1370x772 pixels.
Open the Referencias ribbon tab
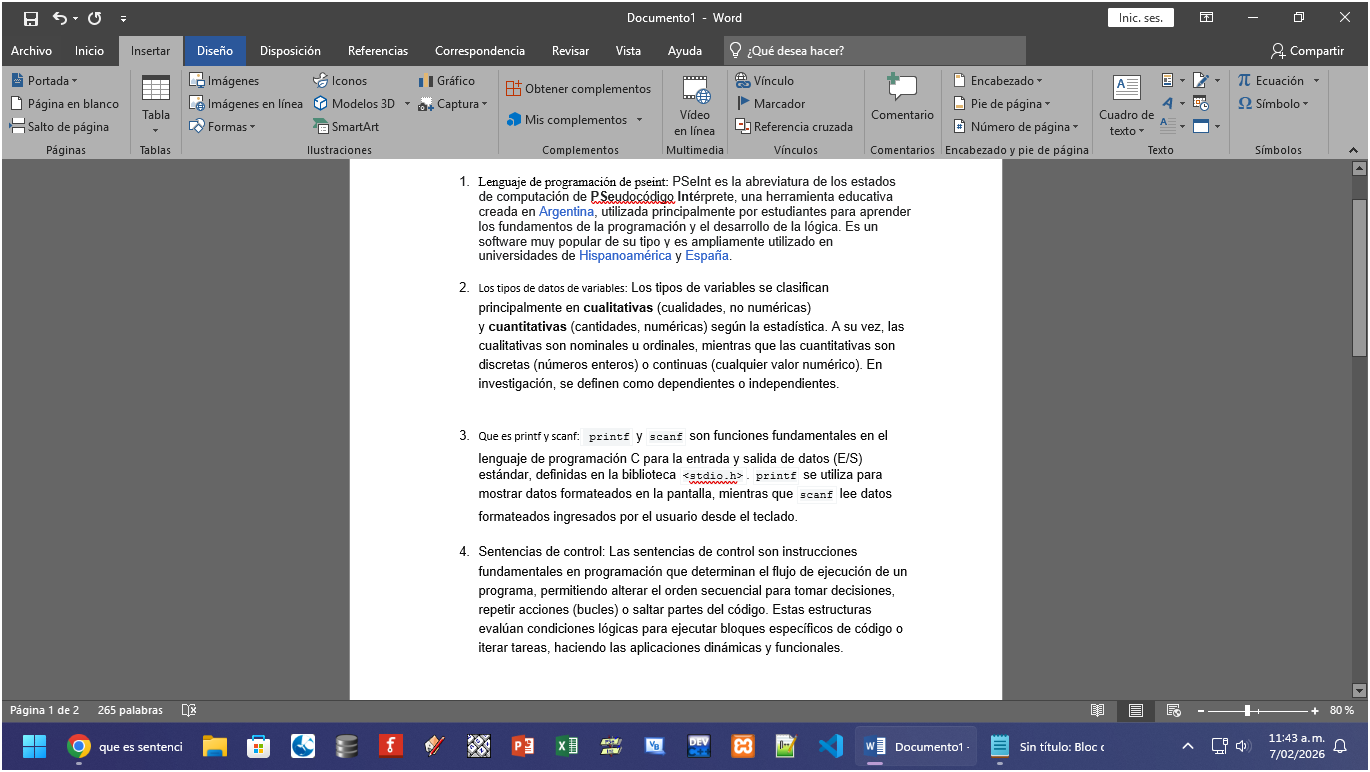[377, 51]
